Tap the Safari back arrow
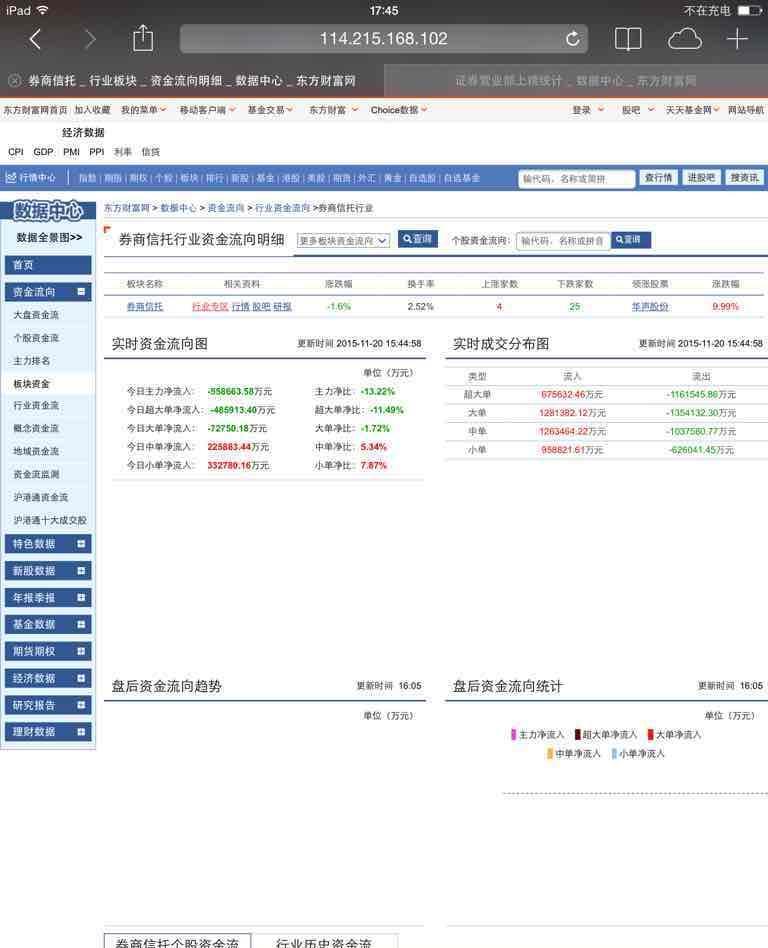 [x=36, y=39]
